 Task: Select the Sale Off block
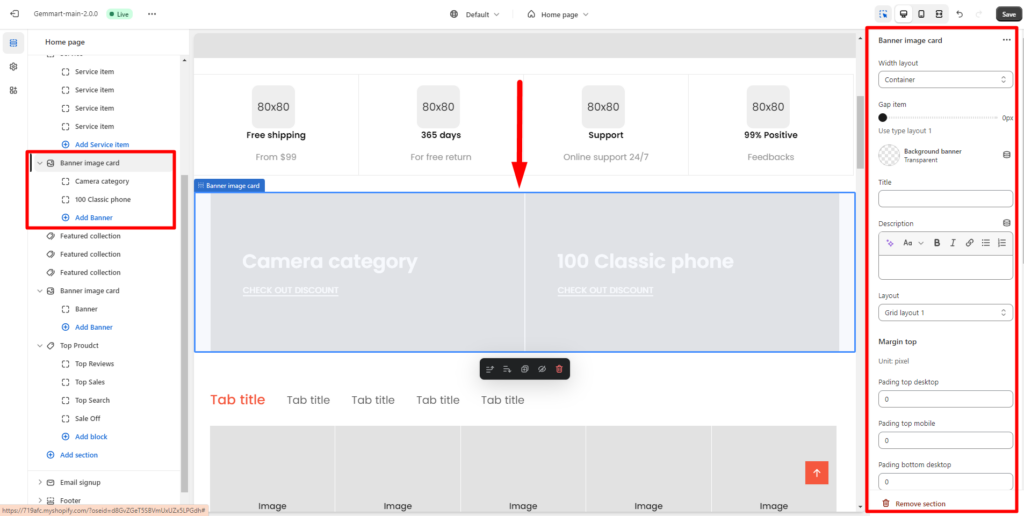click(x=88, y=419)
